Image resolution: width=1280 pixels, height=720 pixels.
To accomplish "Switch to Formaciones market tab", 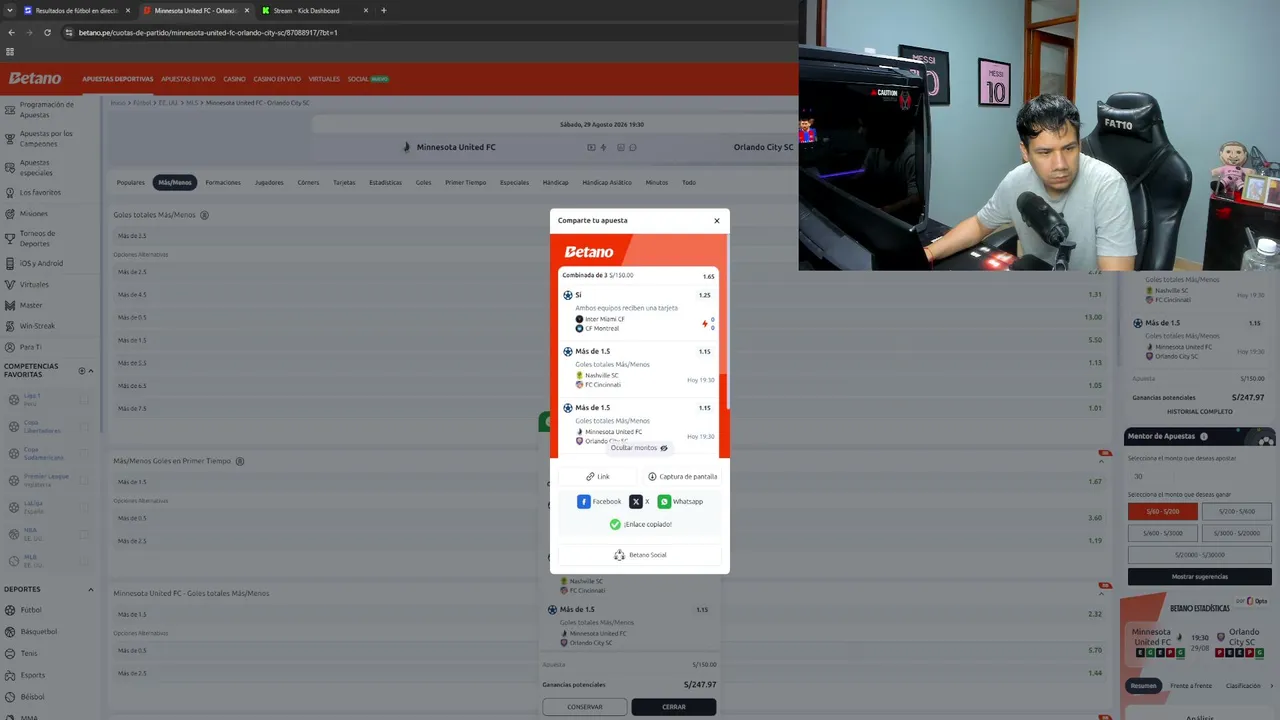I will [223, 183].
